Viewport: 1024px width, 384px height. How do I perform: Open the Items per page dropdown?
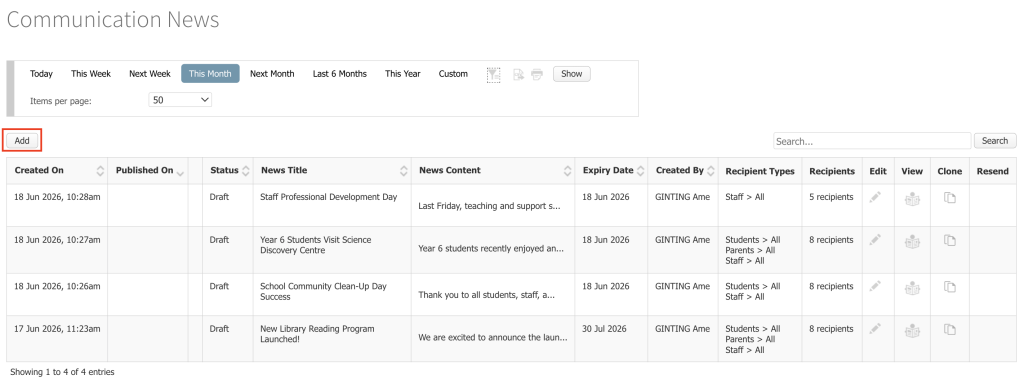coord(180,100)
